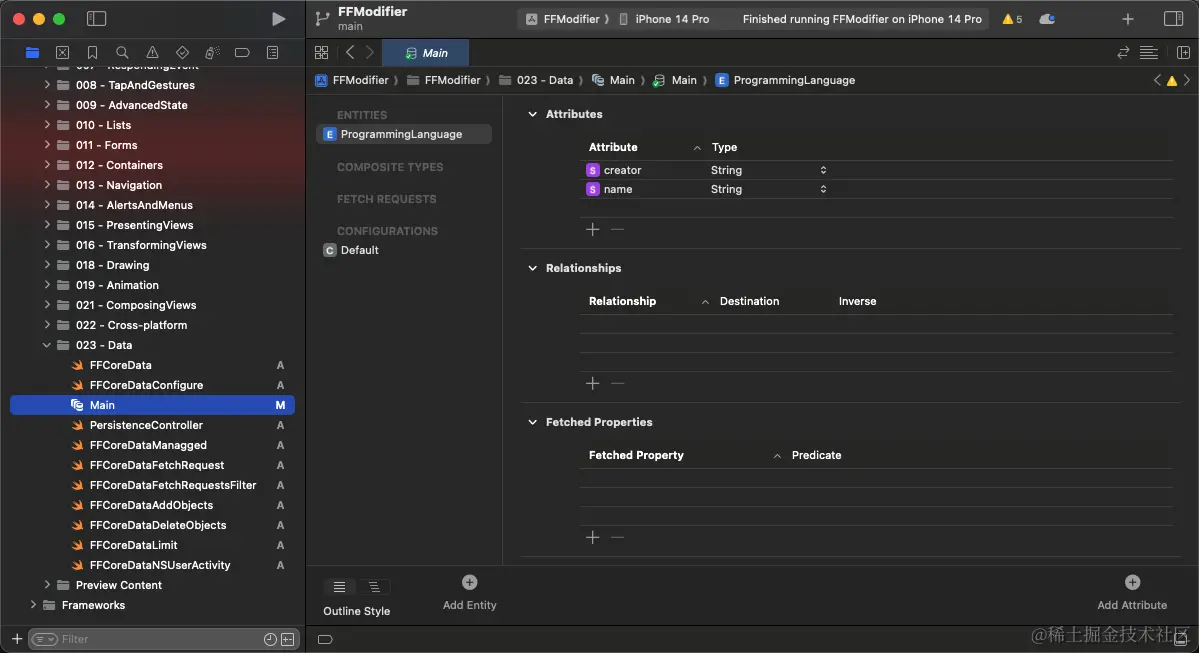This screenshot has height=653, width=1199.
Task: Select the Default configuration
Action: [x=351, y=250]
